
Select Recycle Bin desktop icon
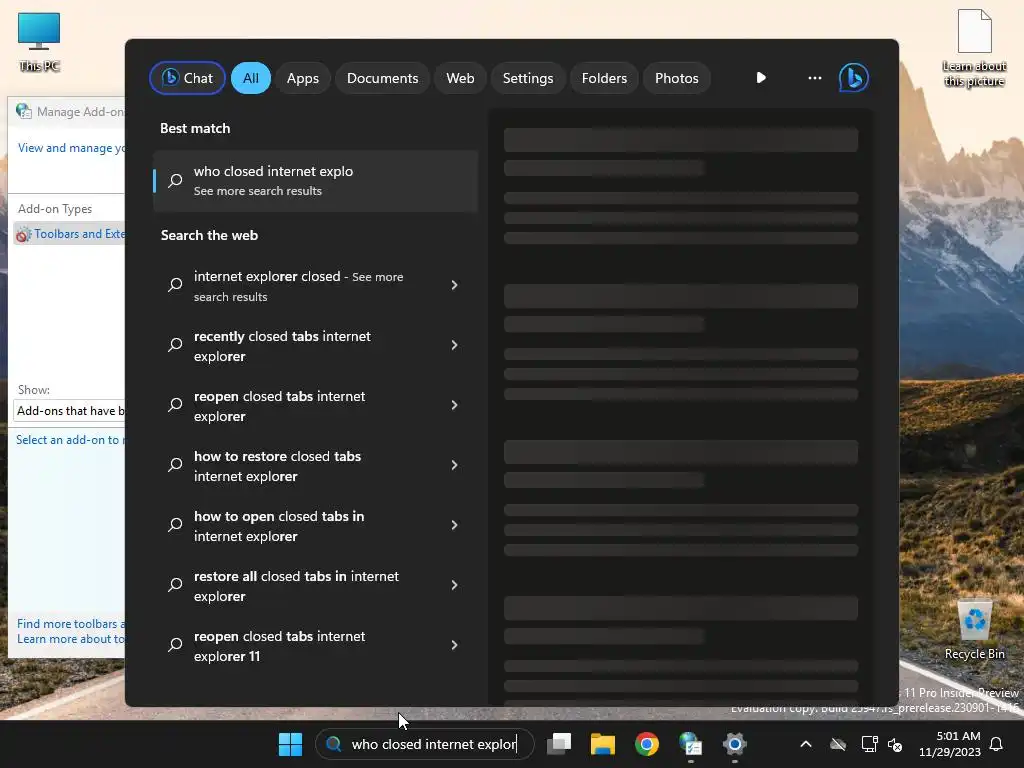coord(974,630)
